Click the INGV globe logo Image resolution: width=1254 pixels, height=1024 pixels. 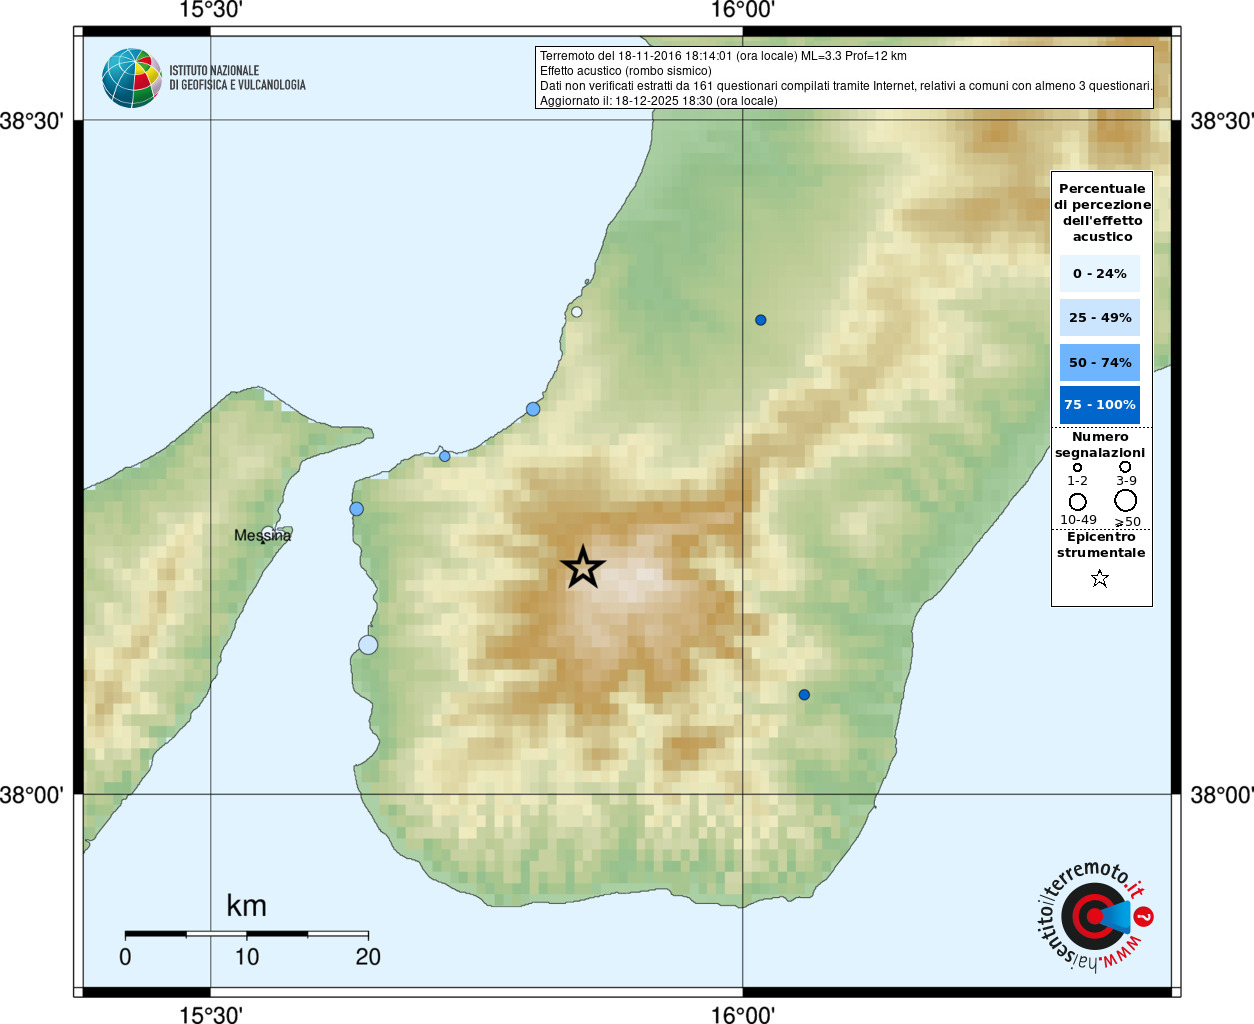click(x=132, y=78)
